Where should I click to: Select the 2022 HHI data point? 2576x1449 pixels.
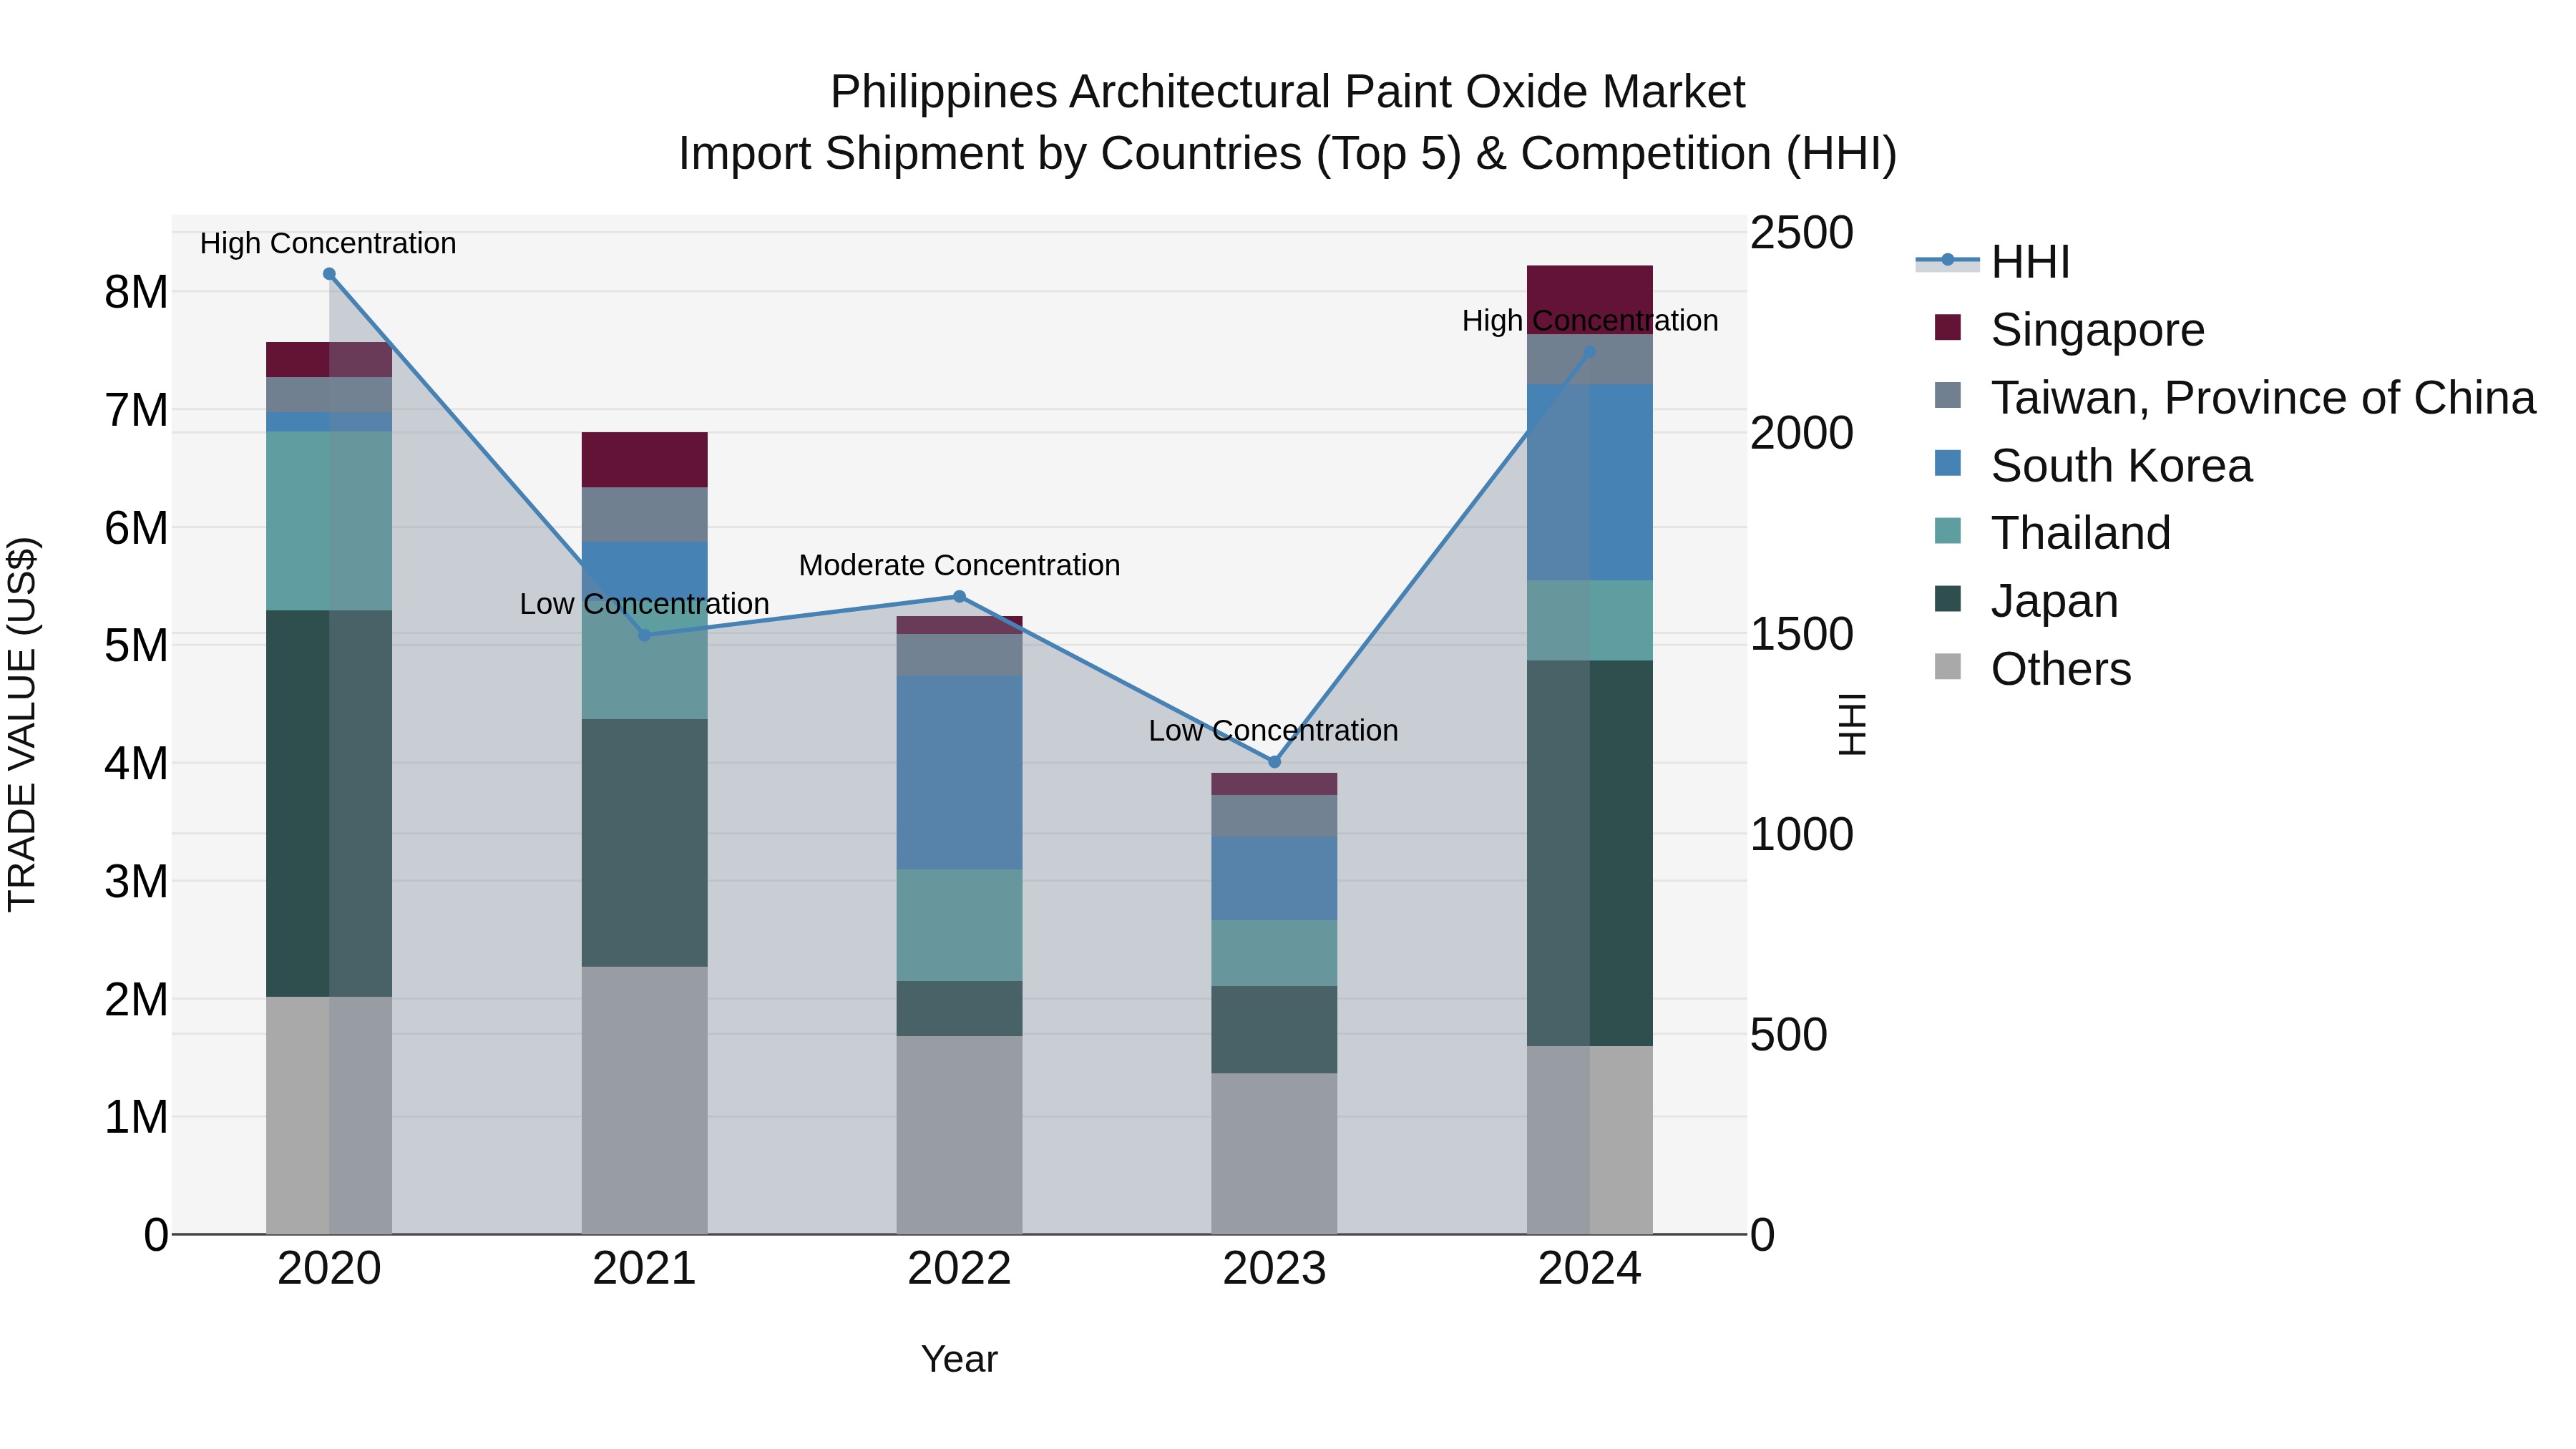959,597
